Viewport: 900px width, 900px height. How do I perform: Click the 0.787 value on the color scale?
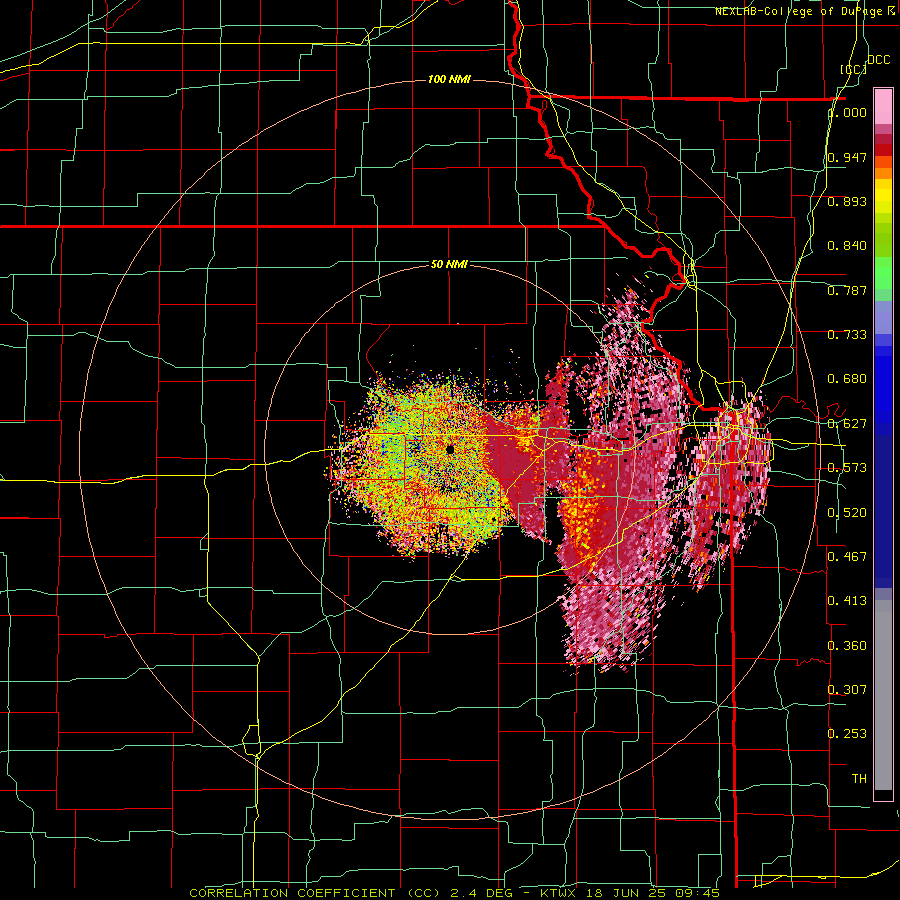[x=847, y=290]
